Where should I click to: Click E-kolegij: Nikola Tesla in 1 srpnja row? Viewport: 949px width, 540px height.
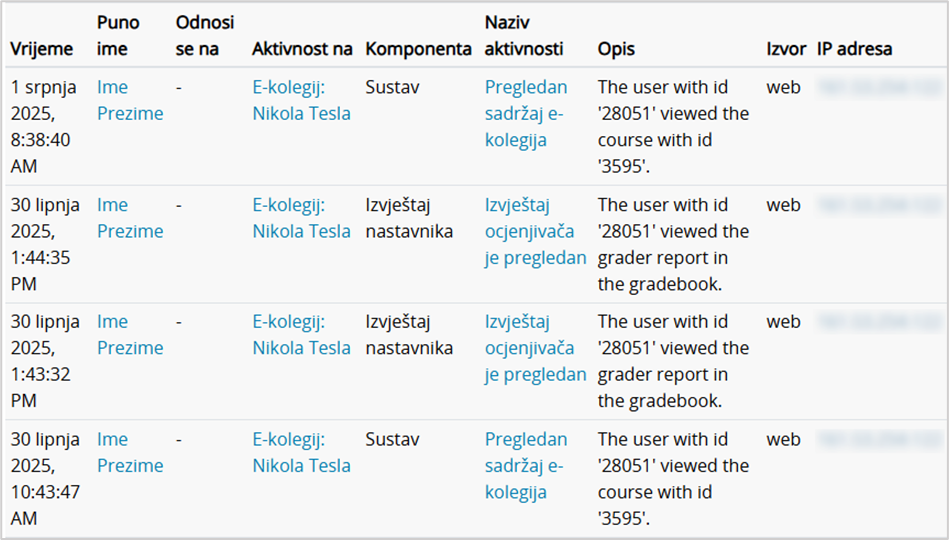(301, 100)
